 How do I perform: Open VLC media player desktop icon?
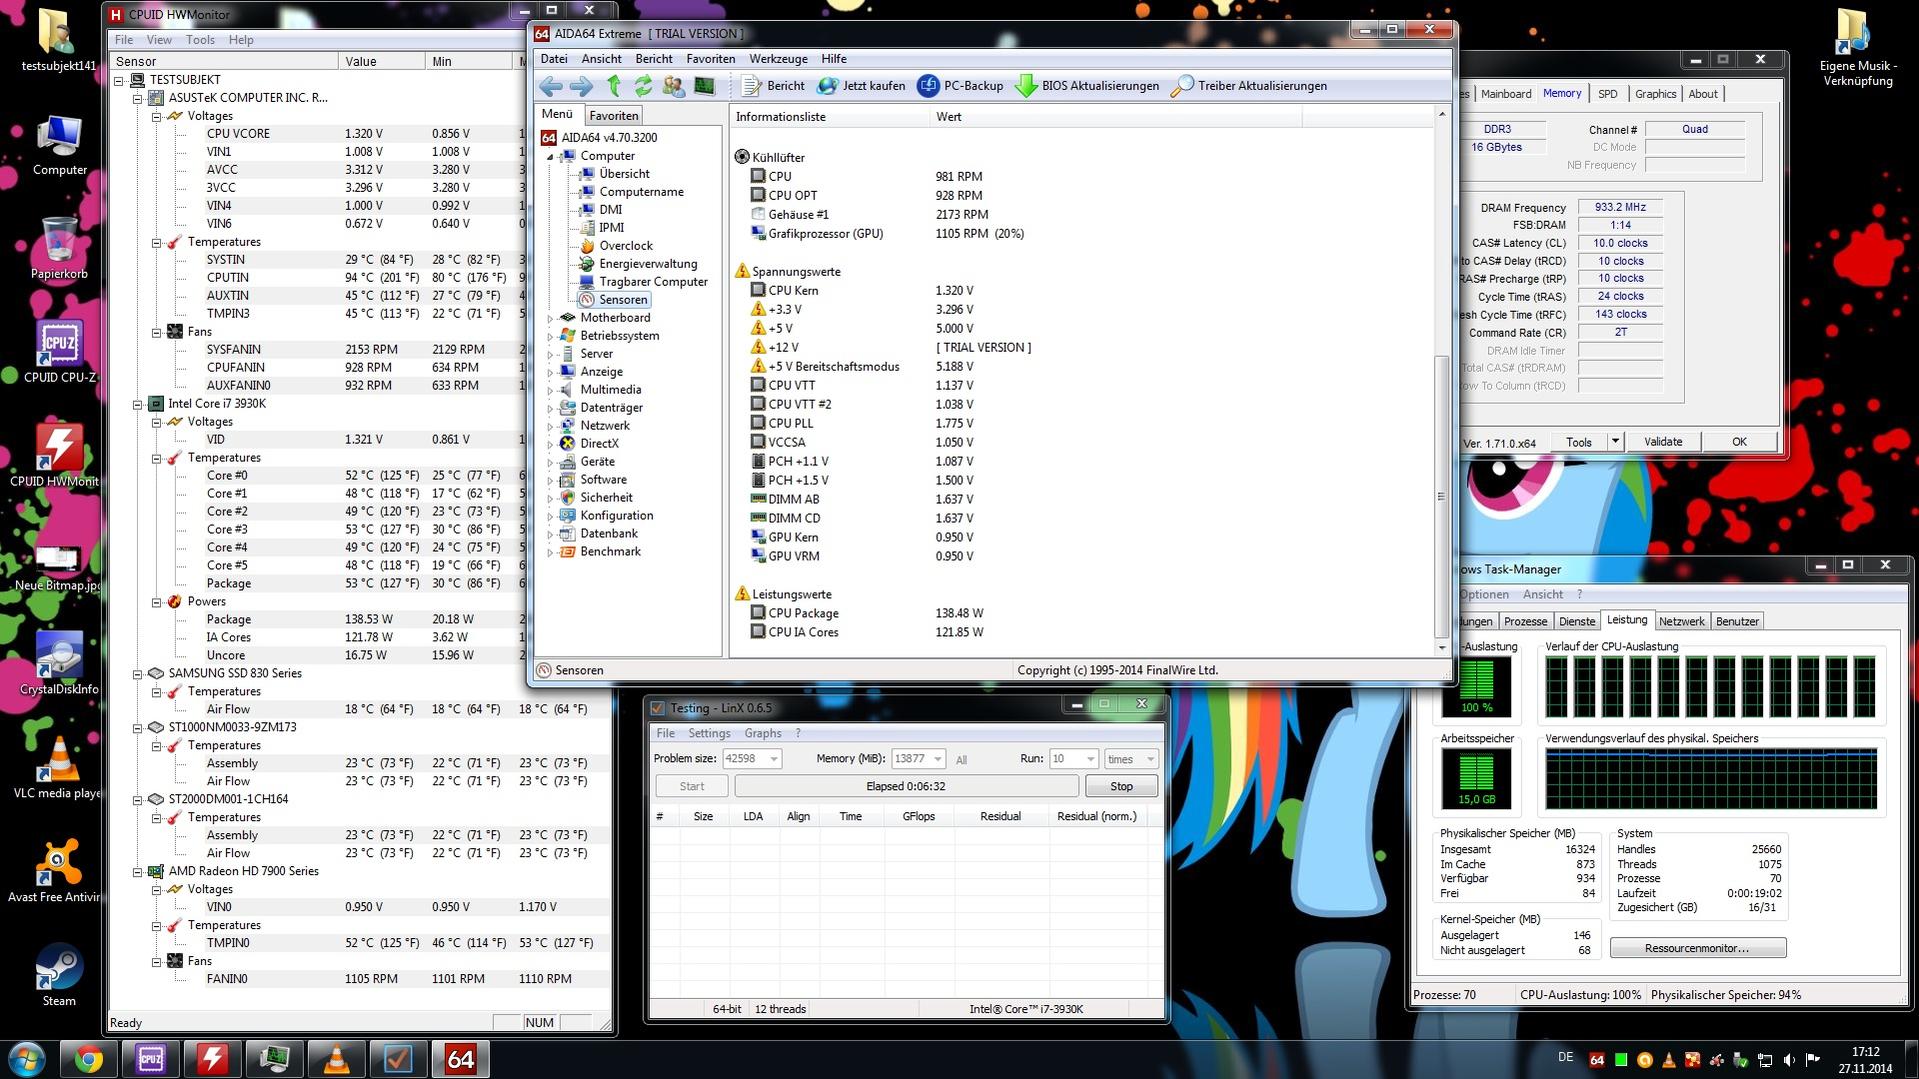tap(59, 768)
